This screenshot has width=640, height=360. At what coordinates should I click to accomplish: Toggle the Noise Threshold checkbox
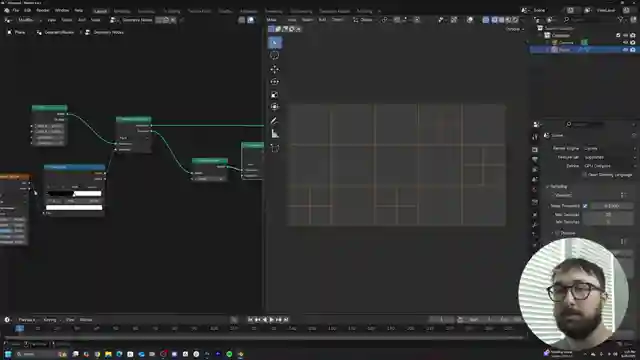pos(585,206)
